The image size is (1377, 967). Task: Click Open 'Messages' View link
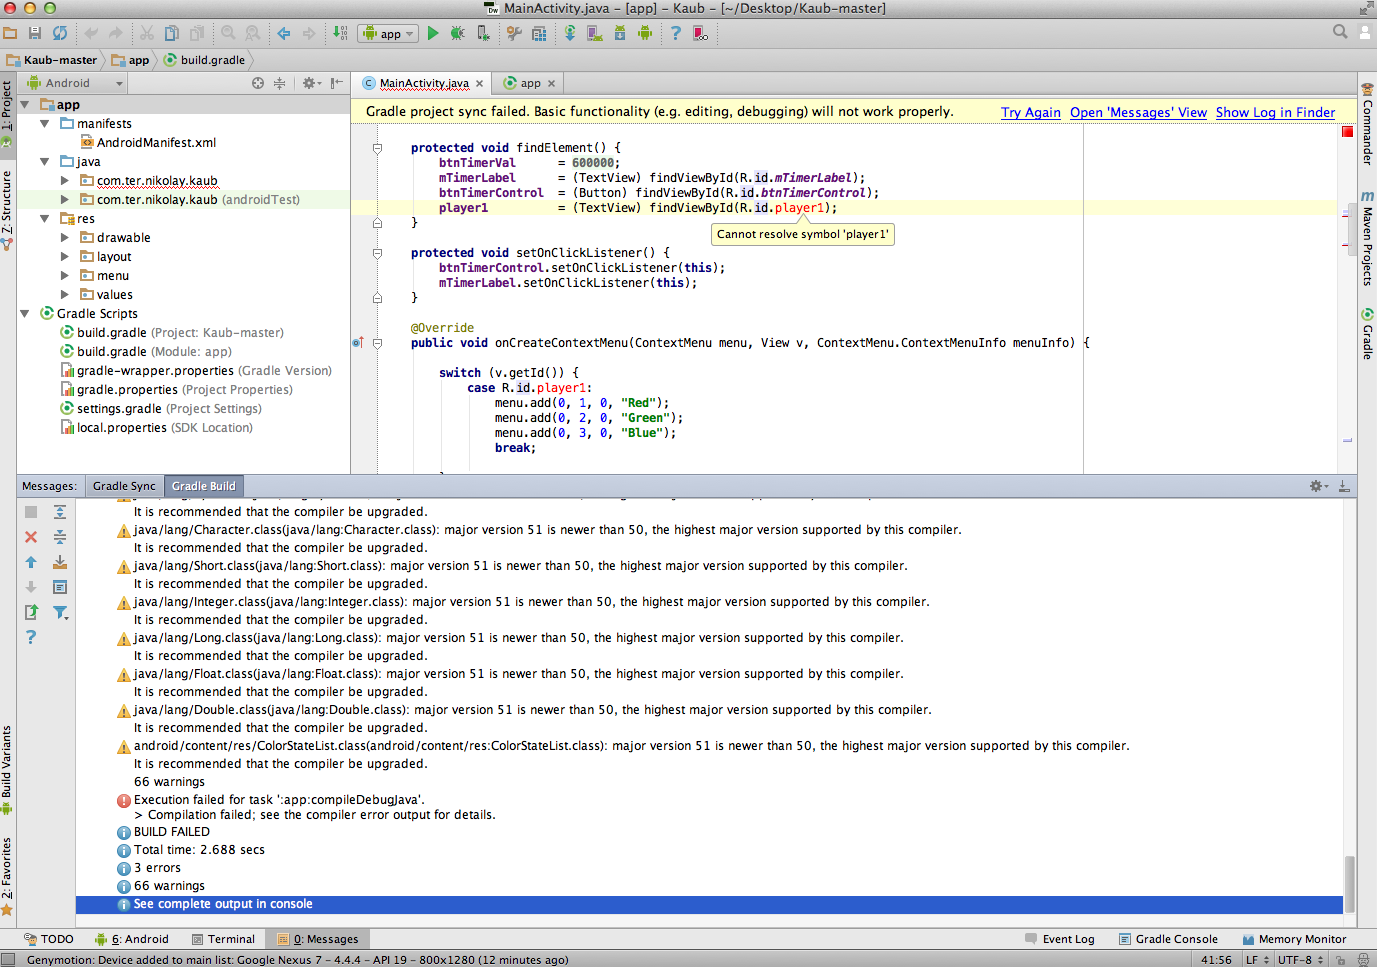point(1138,112)
